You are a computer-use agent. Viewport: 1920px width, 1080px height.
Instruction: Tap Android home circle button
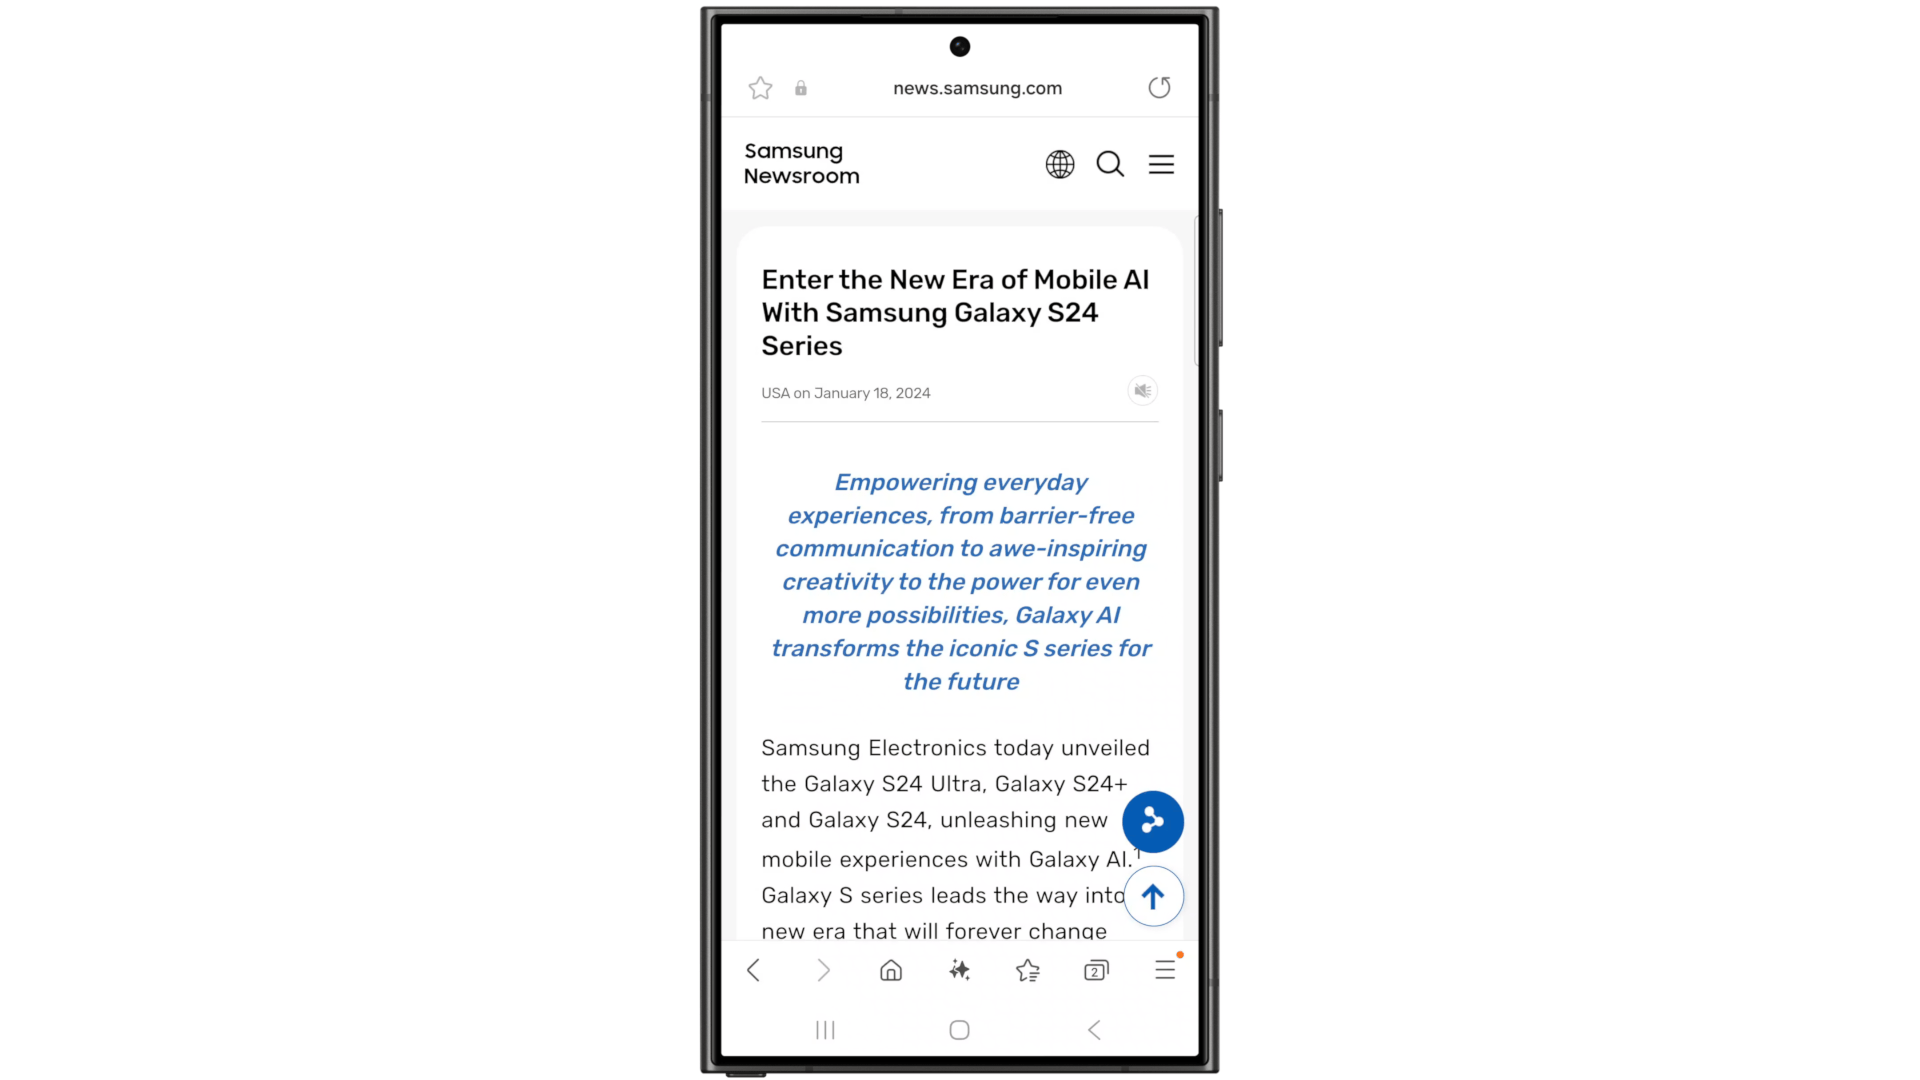[959, 1030]
